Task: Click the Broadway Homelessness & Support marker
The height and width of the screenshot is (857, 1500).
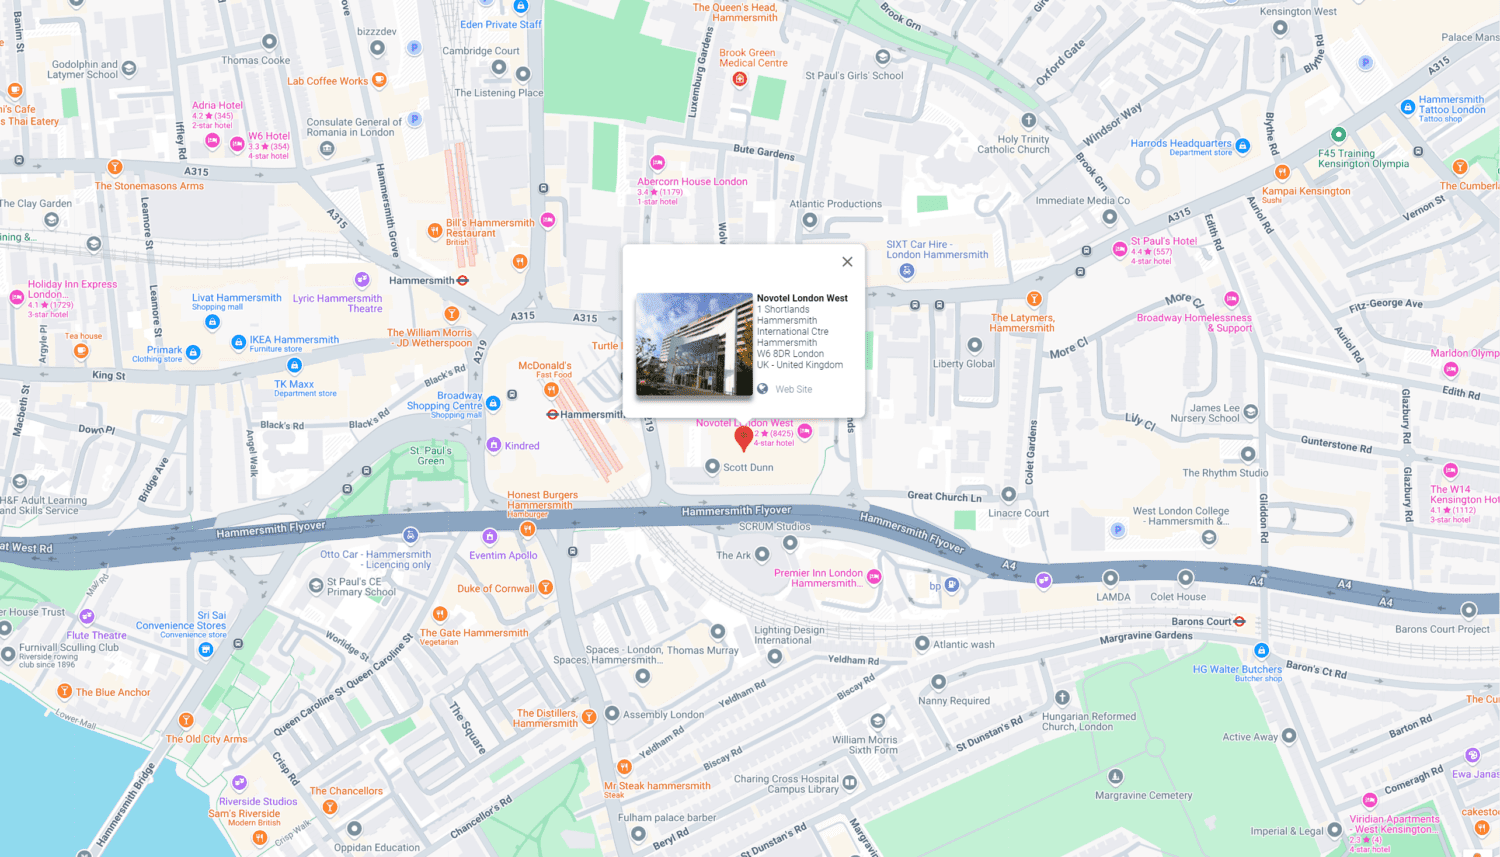Action: coord(1232,299)
